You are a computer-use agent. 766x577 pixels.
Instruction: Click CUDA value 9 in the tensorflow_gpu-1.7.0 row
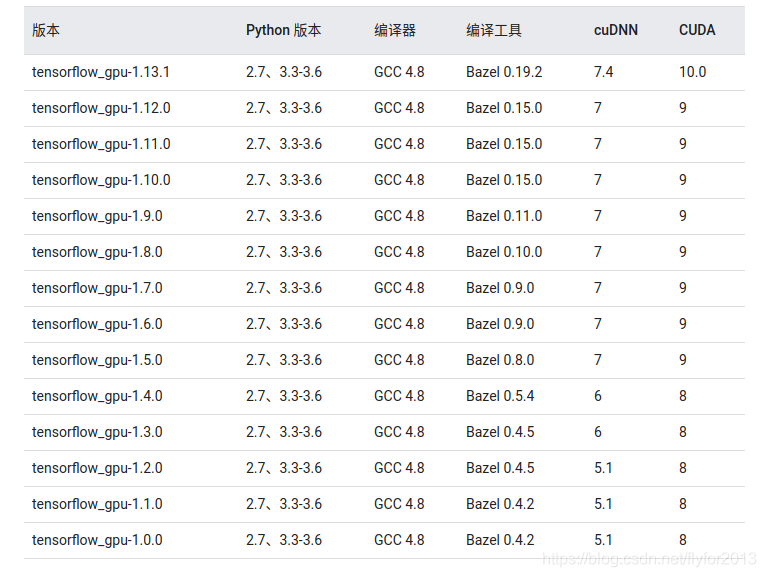(683, 288)
